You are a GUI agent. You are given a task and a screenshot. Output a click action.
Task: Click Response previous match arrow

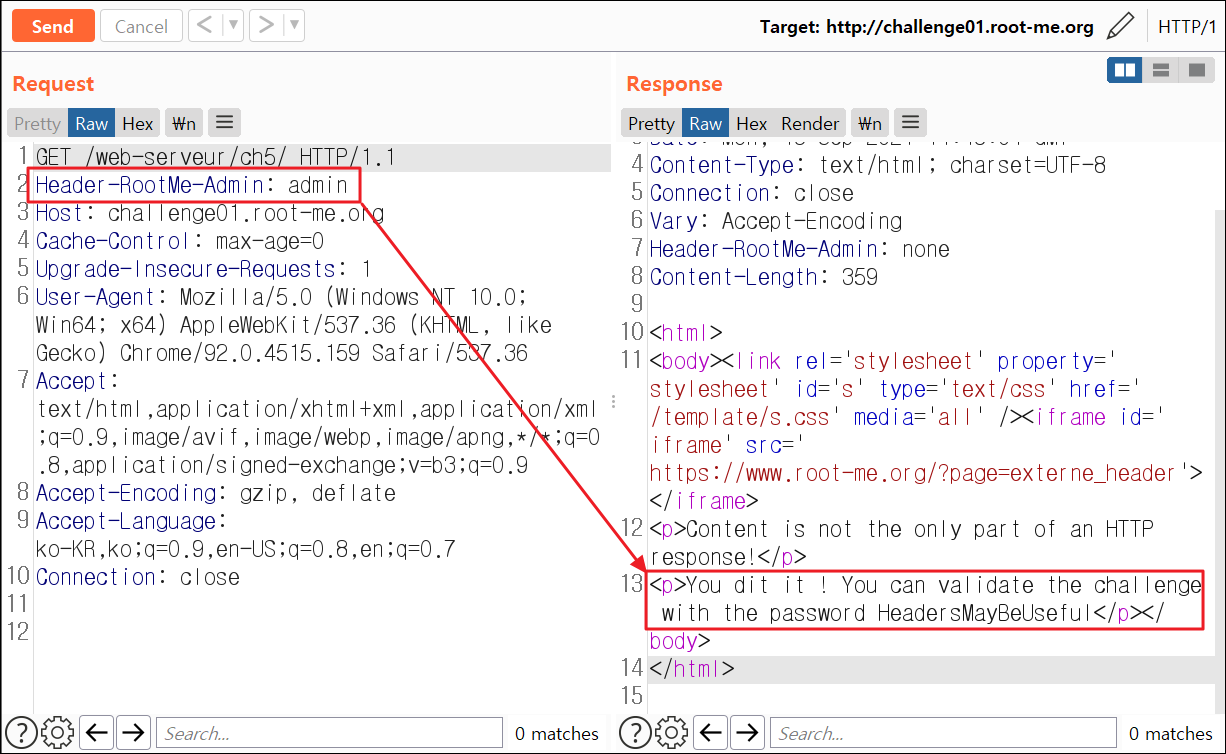click(711, 733)
